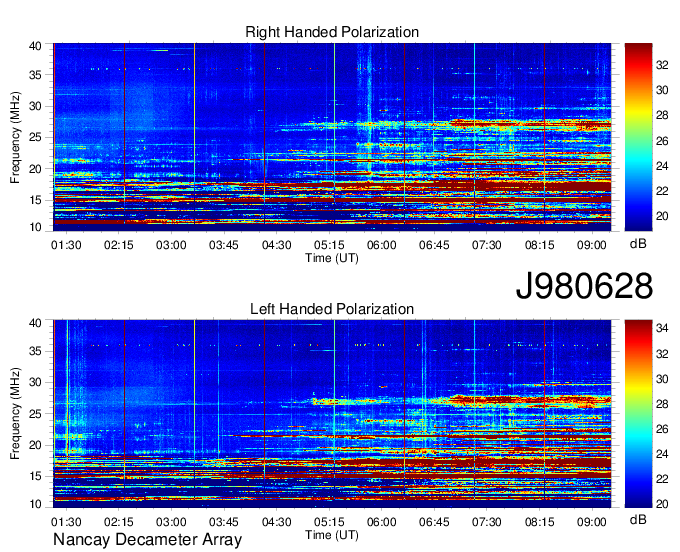Click "Frequency (MHz)" axis label of Left Handed plot
The height and width of the screenshot is (552, 680).
click(x=16, y=414)
